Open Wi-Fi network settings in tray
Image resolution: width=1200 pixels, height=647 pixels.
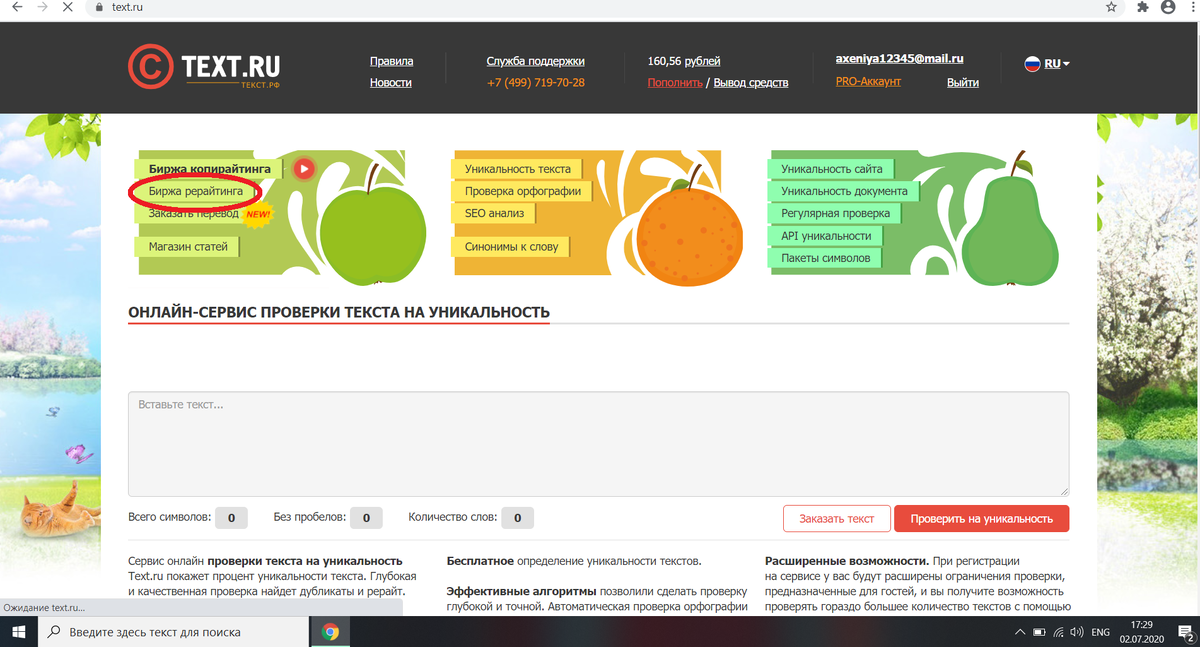(1058, 632)
